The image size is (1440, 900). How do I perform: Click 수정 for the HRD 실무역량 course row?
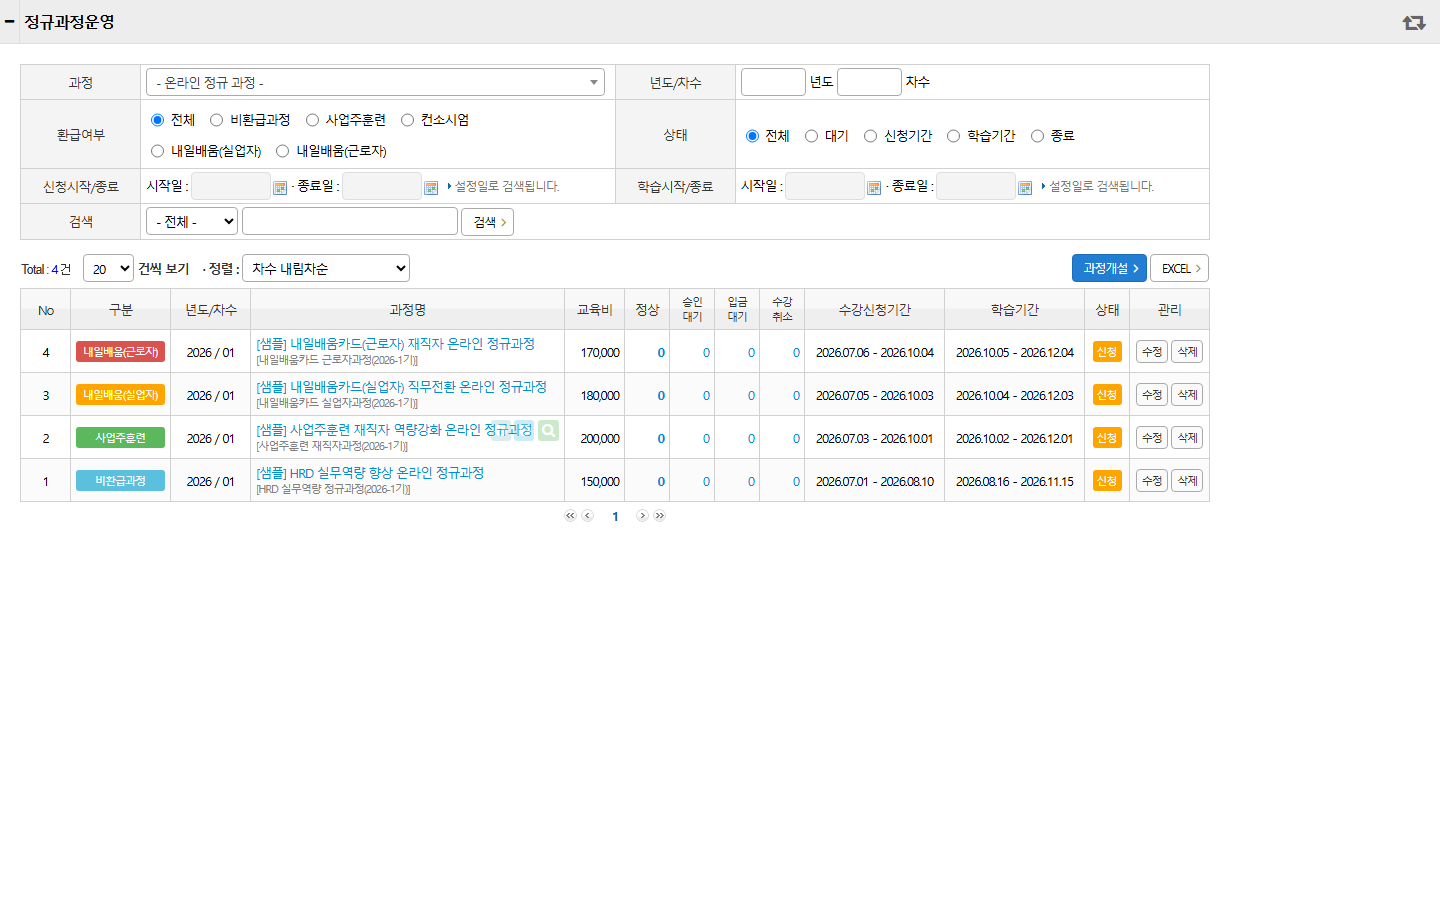point(1152,481)
